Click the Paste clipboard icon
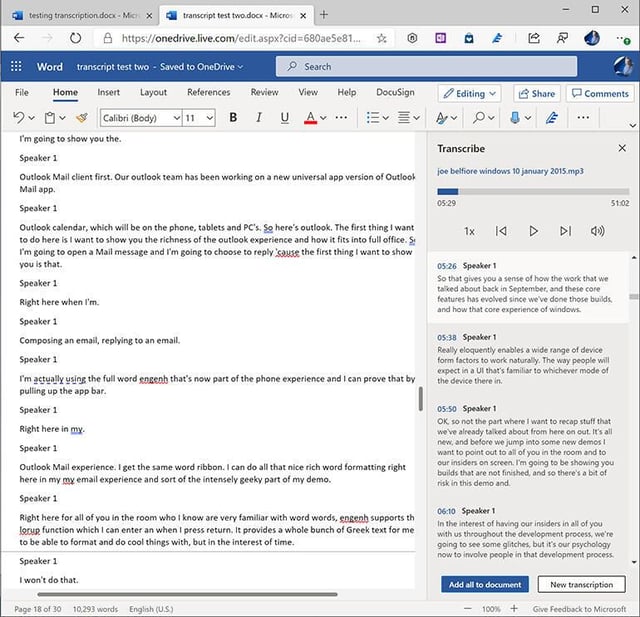 point(50,118)
